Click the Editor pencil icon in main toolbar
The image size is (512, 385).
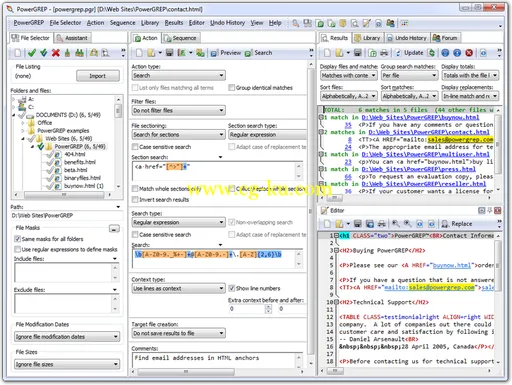click(366, 23)
